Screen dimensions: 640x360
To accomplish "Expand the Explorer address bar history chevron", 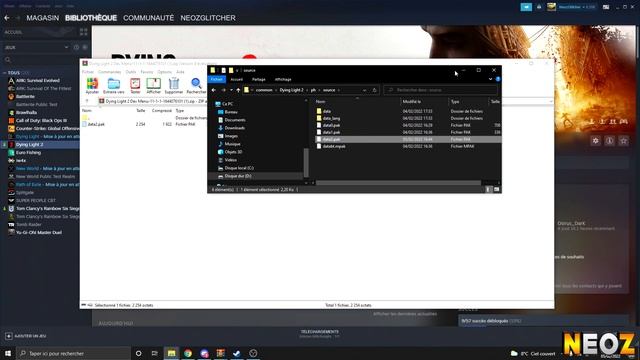I will point(364,90).
